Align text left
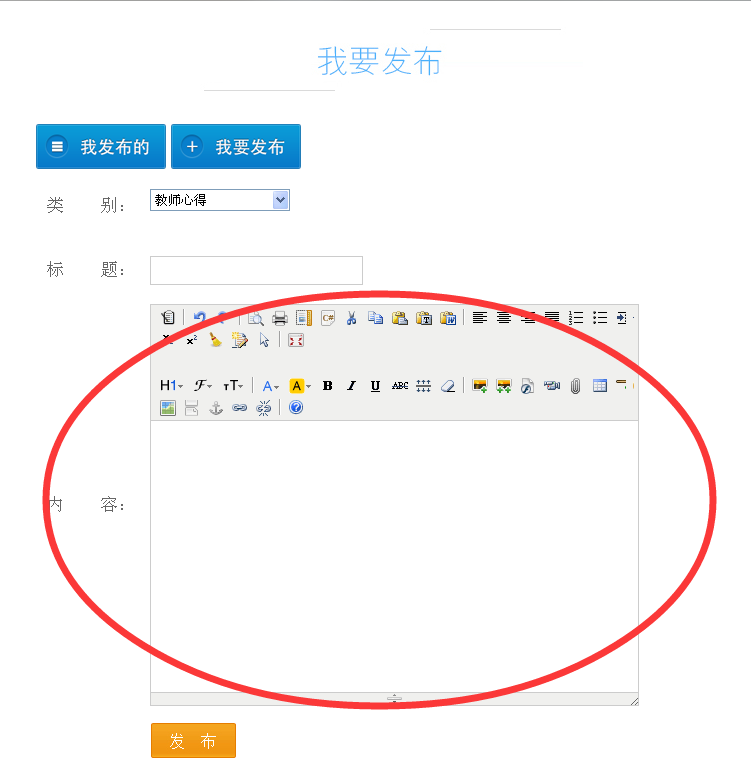Image resolution: width=751 pixels, height=779 pixels. (x=480, y=318)
